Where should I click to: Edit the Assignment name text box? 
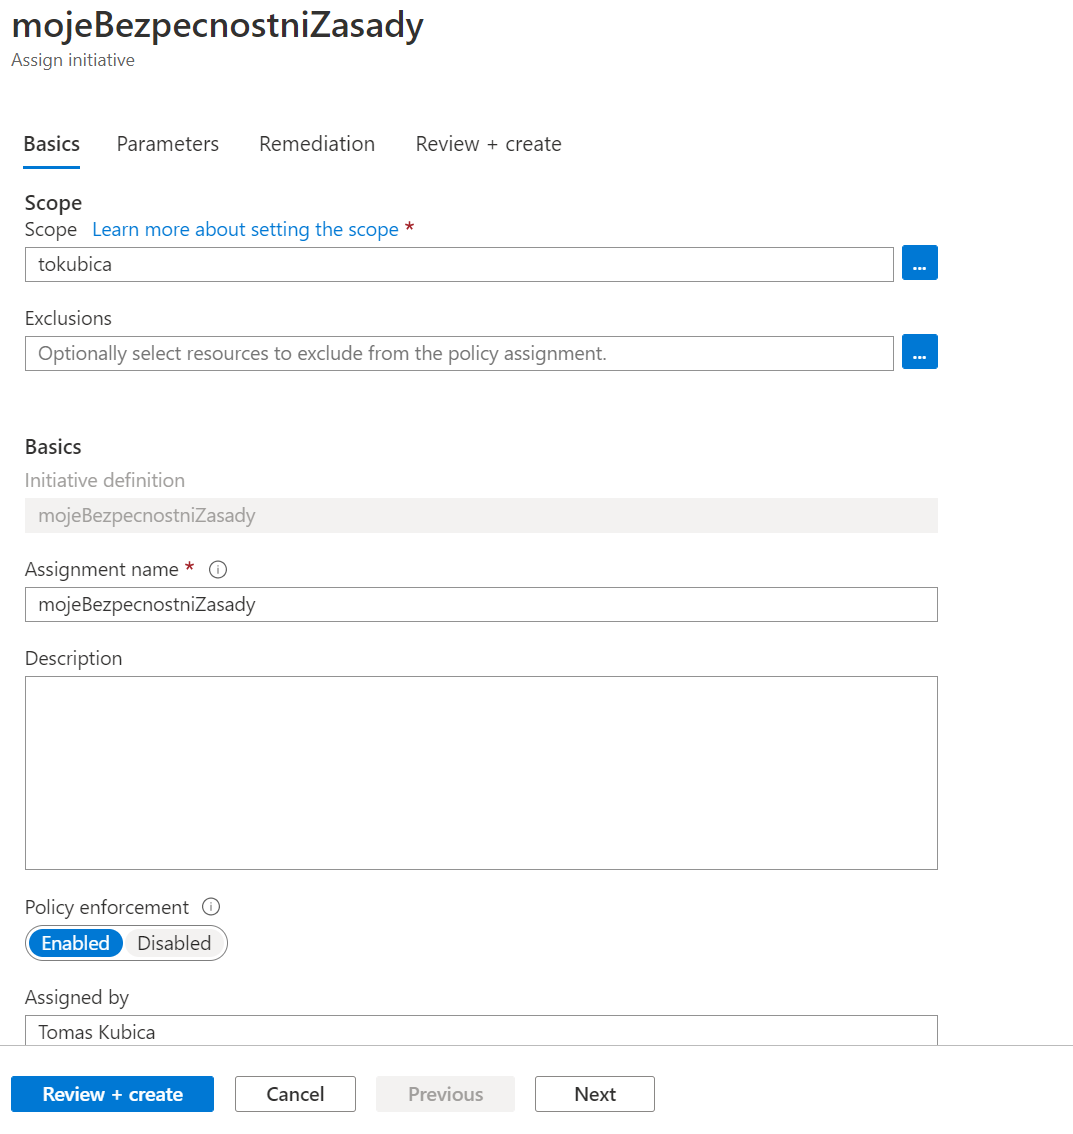coord(481,605)
